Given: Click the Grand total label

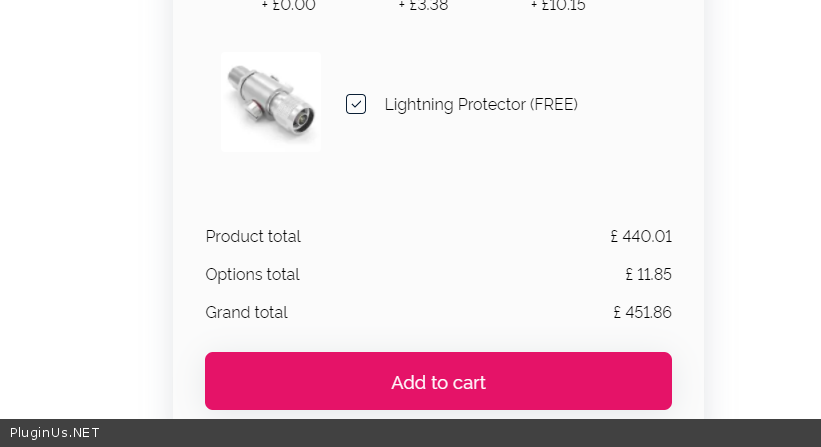Looking at the screenshot, I should (246, 313).
